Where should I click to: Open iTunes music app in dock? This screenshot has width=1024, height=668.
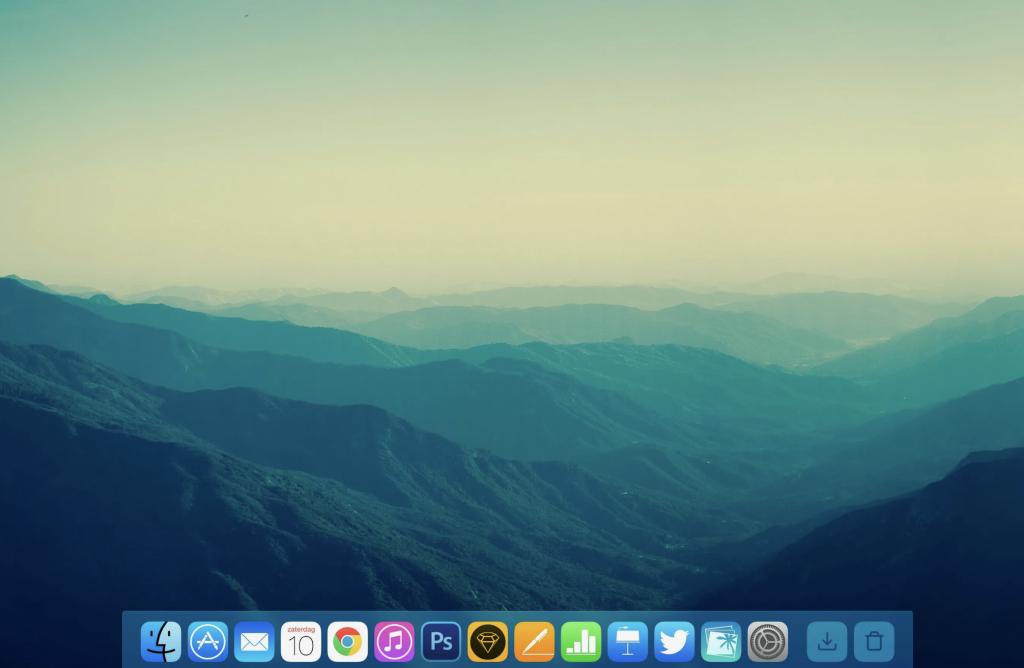pos(394,641)
